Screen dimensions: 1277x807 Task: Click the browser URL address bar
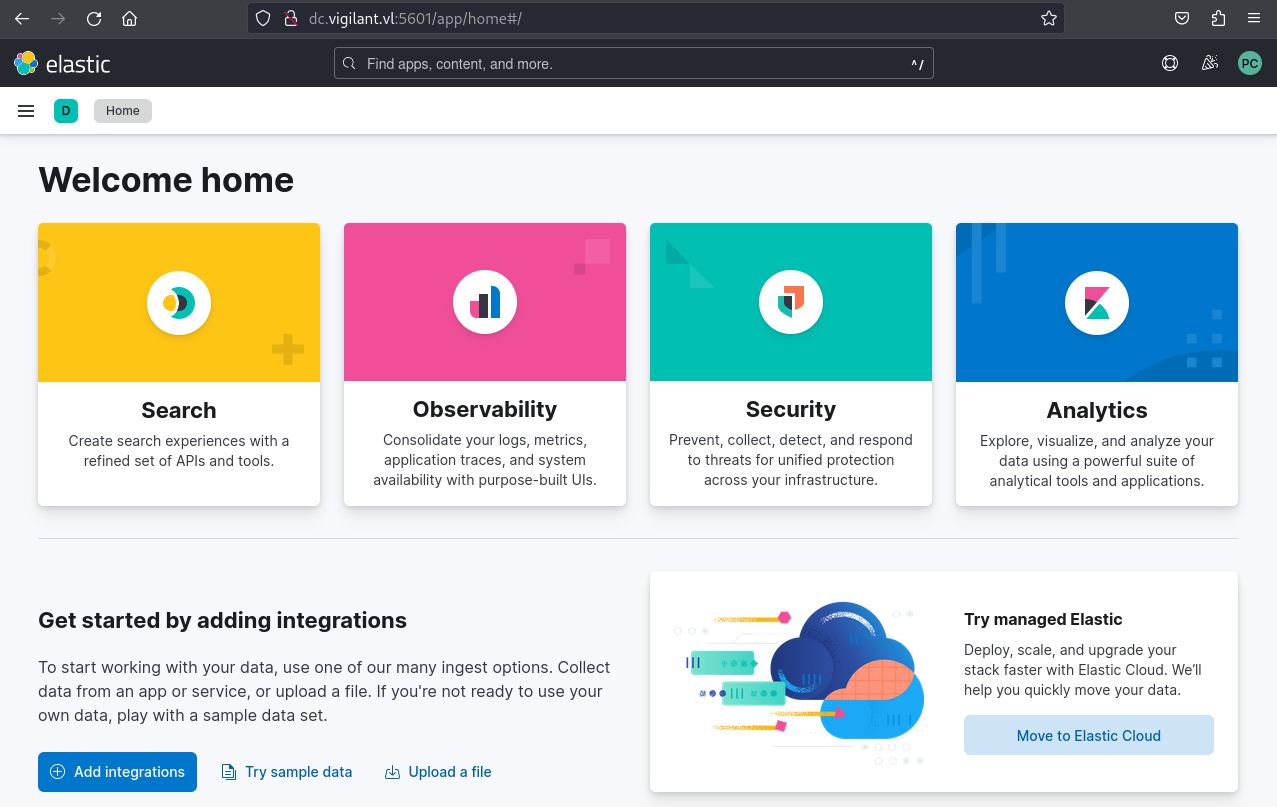pos(655,18)
